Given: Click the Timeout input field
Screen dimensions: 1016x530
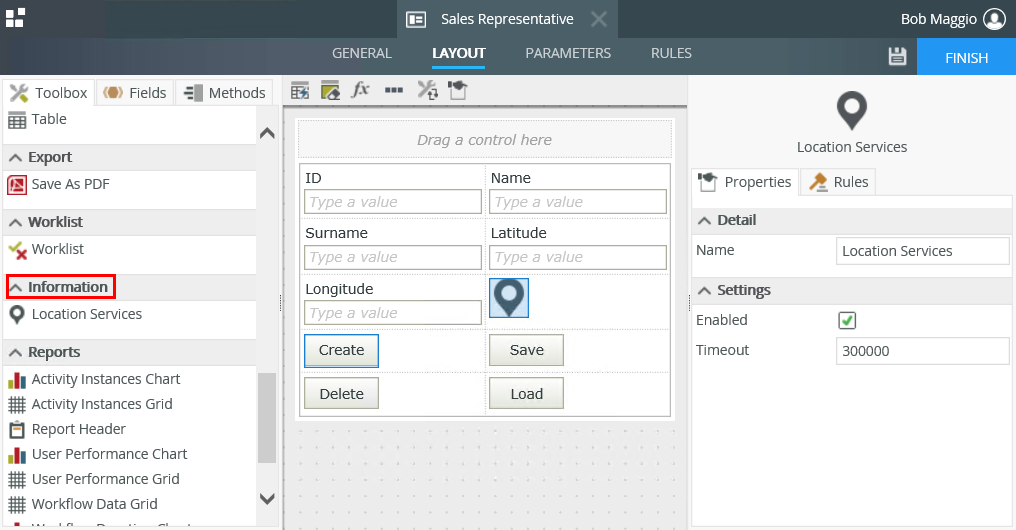Looking at the screenshot, I should [922, 351].
